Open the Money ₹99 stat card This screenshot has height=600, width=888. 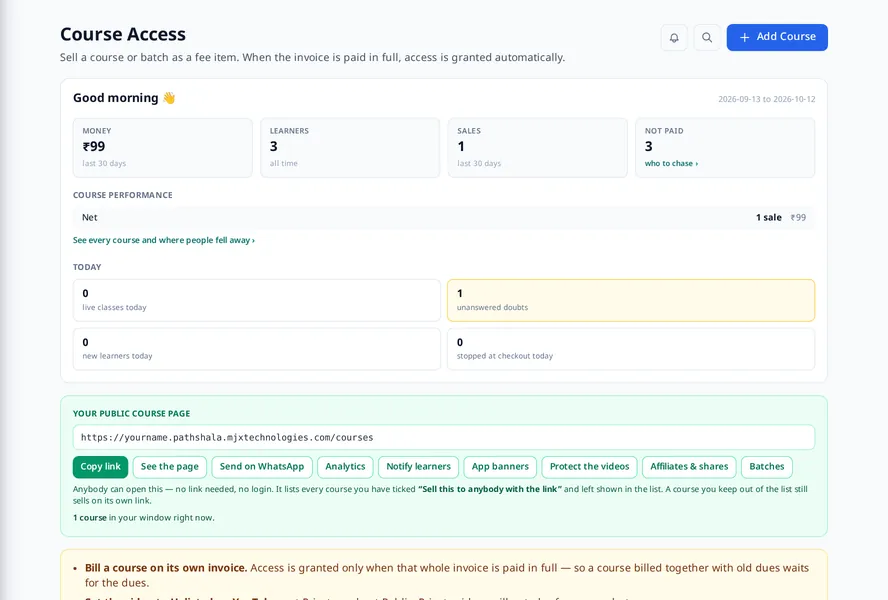(x=163, y=147)
